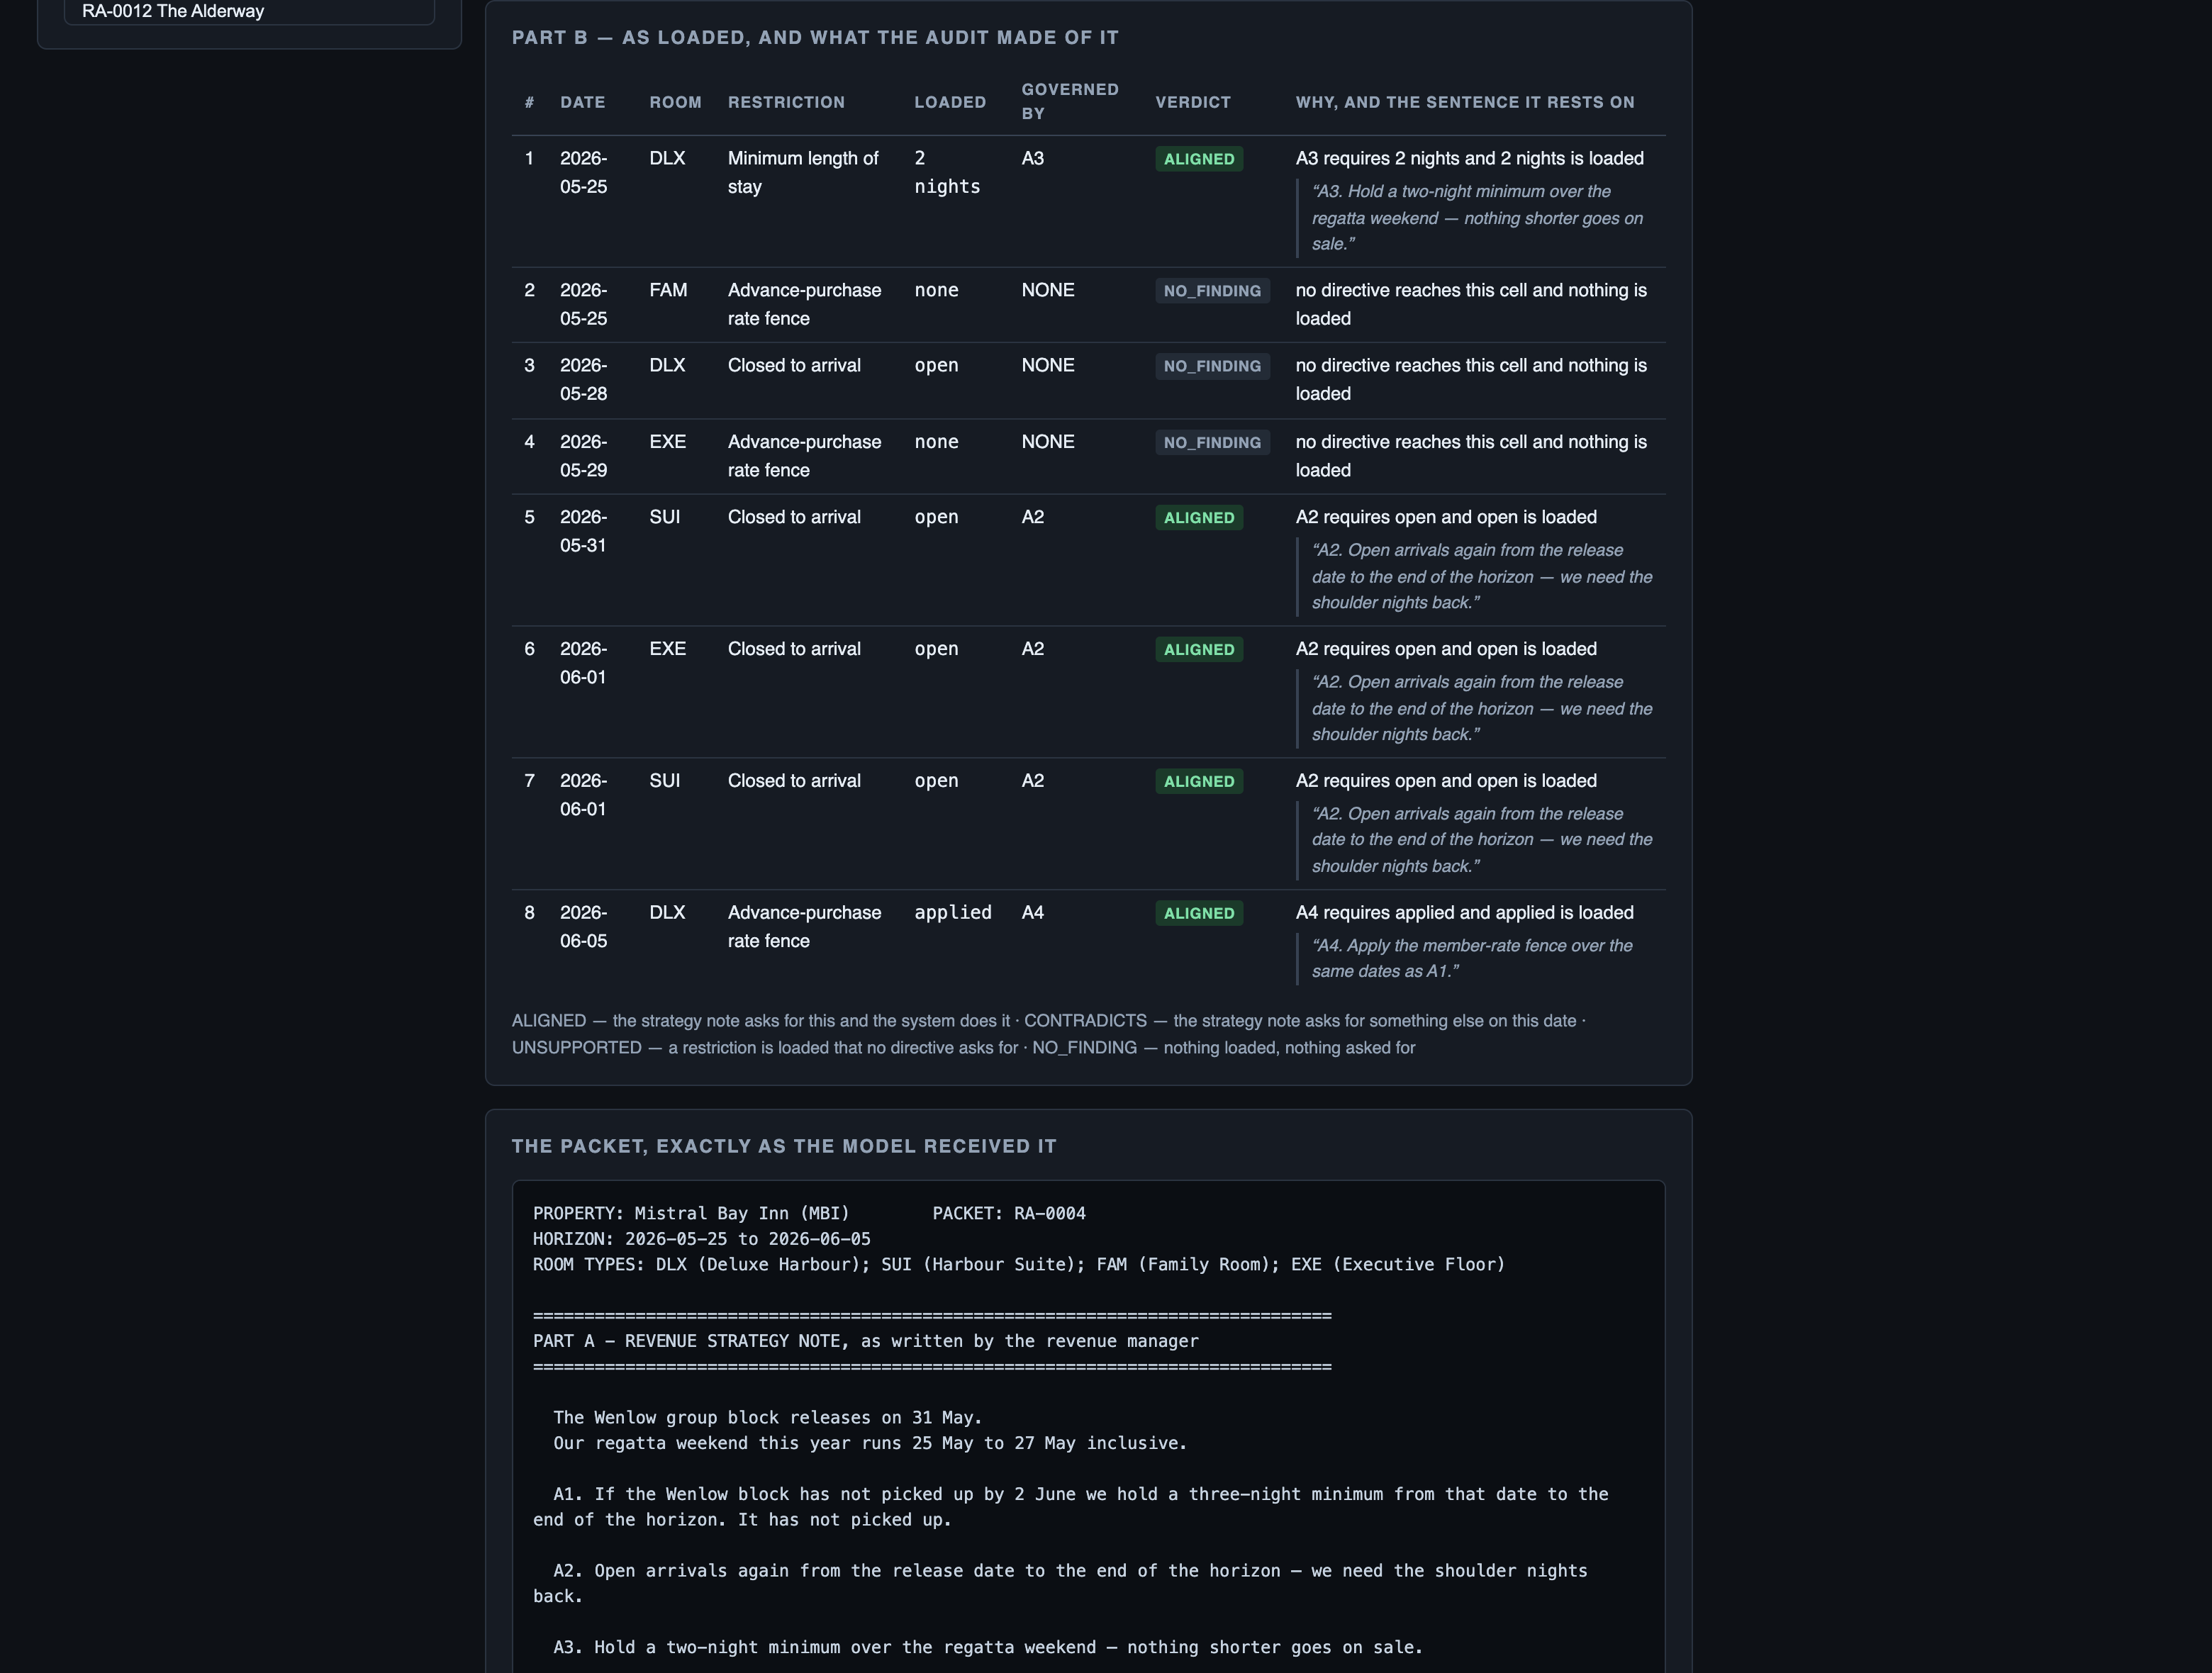Click the ALIGNED badge for SUI 2026-05-31
This screenshot has height=1673, width=2212.
tap(1199, 518)
